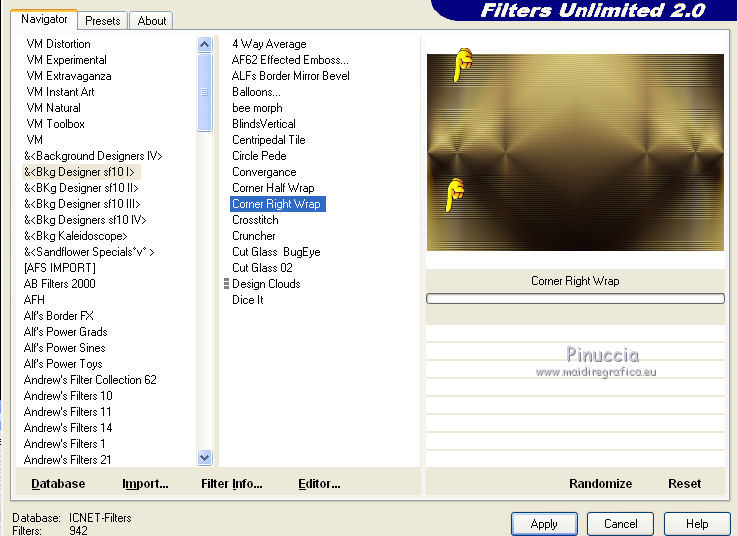Choose the Dice It filter
738x536 pixels.
point(248,300)
